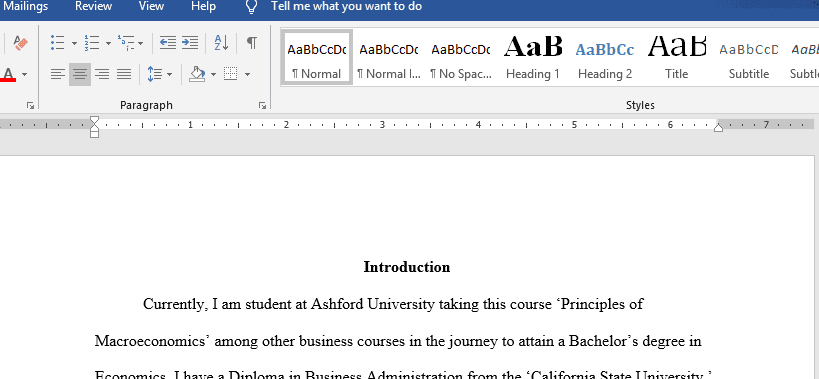Open the View tab

point(151,6)
